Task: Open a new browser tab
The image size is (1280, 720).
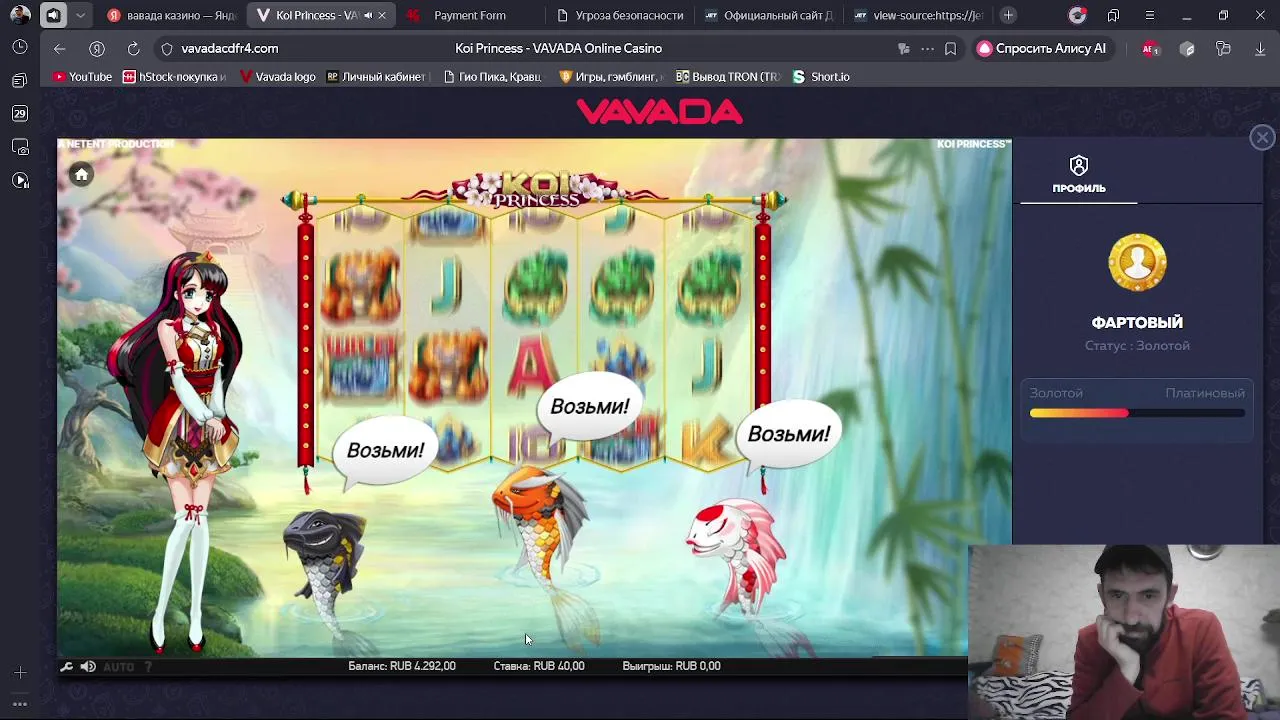Action: 1008,15
